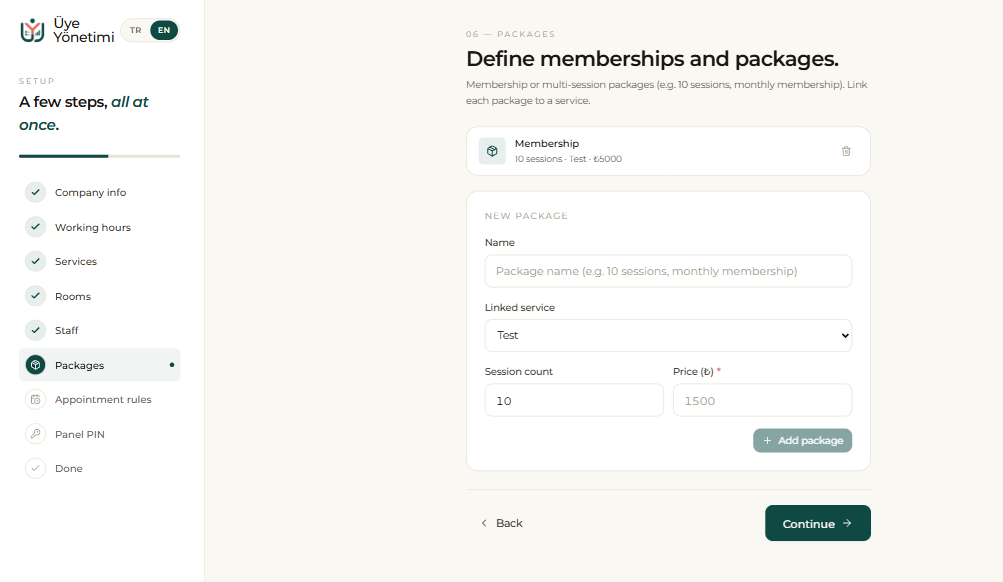
Task: Click Services checkmark icon
Action: coord(35,261)
